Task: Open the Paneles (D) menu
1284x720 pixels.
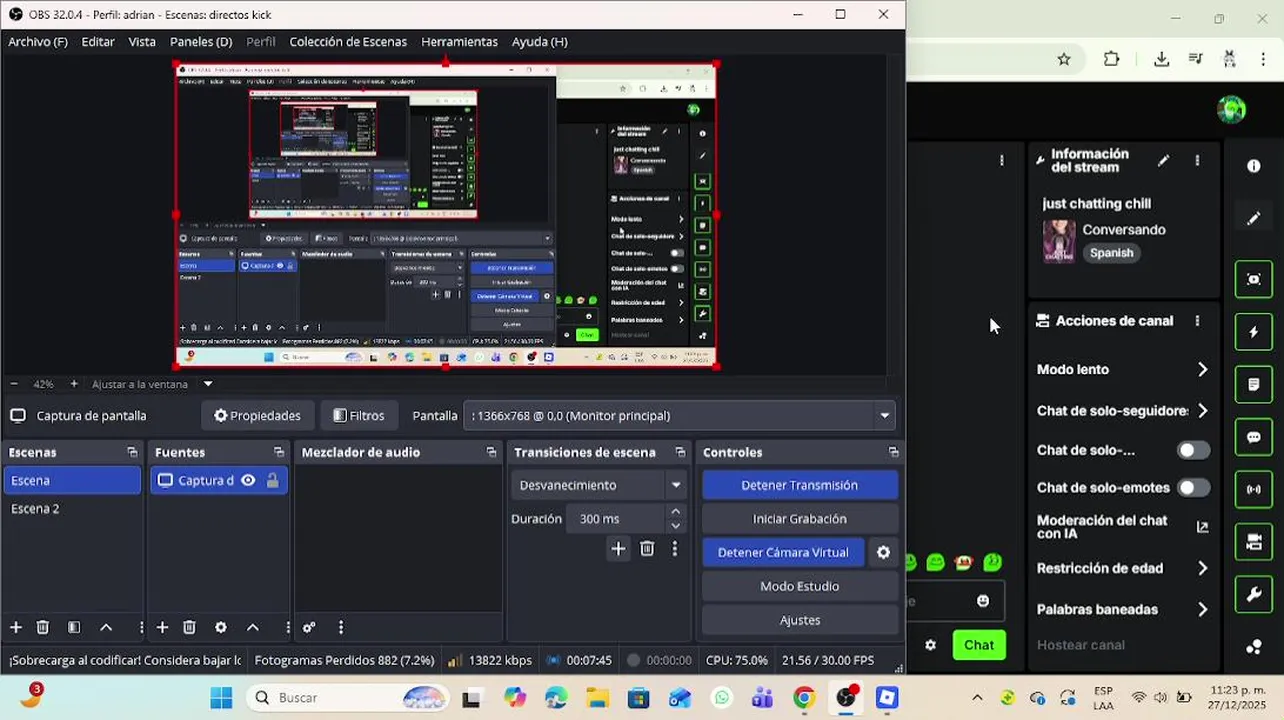Action: (x=201, y=42)
